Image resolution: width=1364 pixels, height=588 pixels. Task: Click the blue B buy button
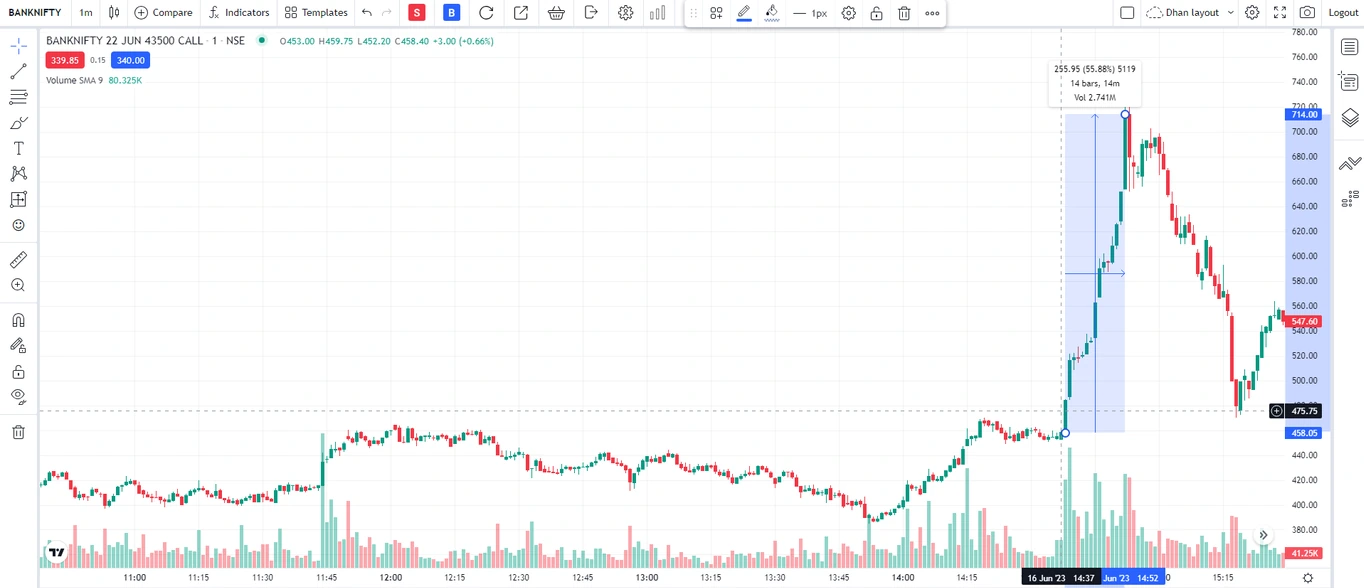coord(452,13)
